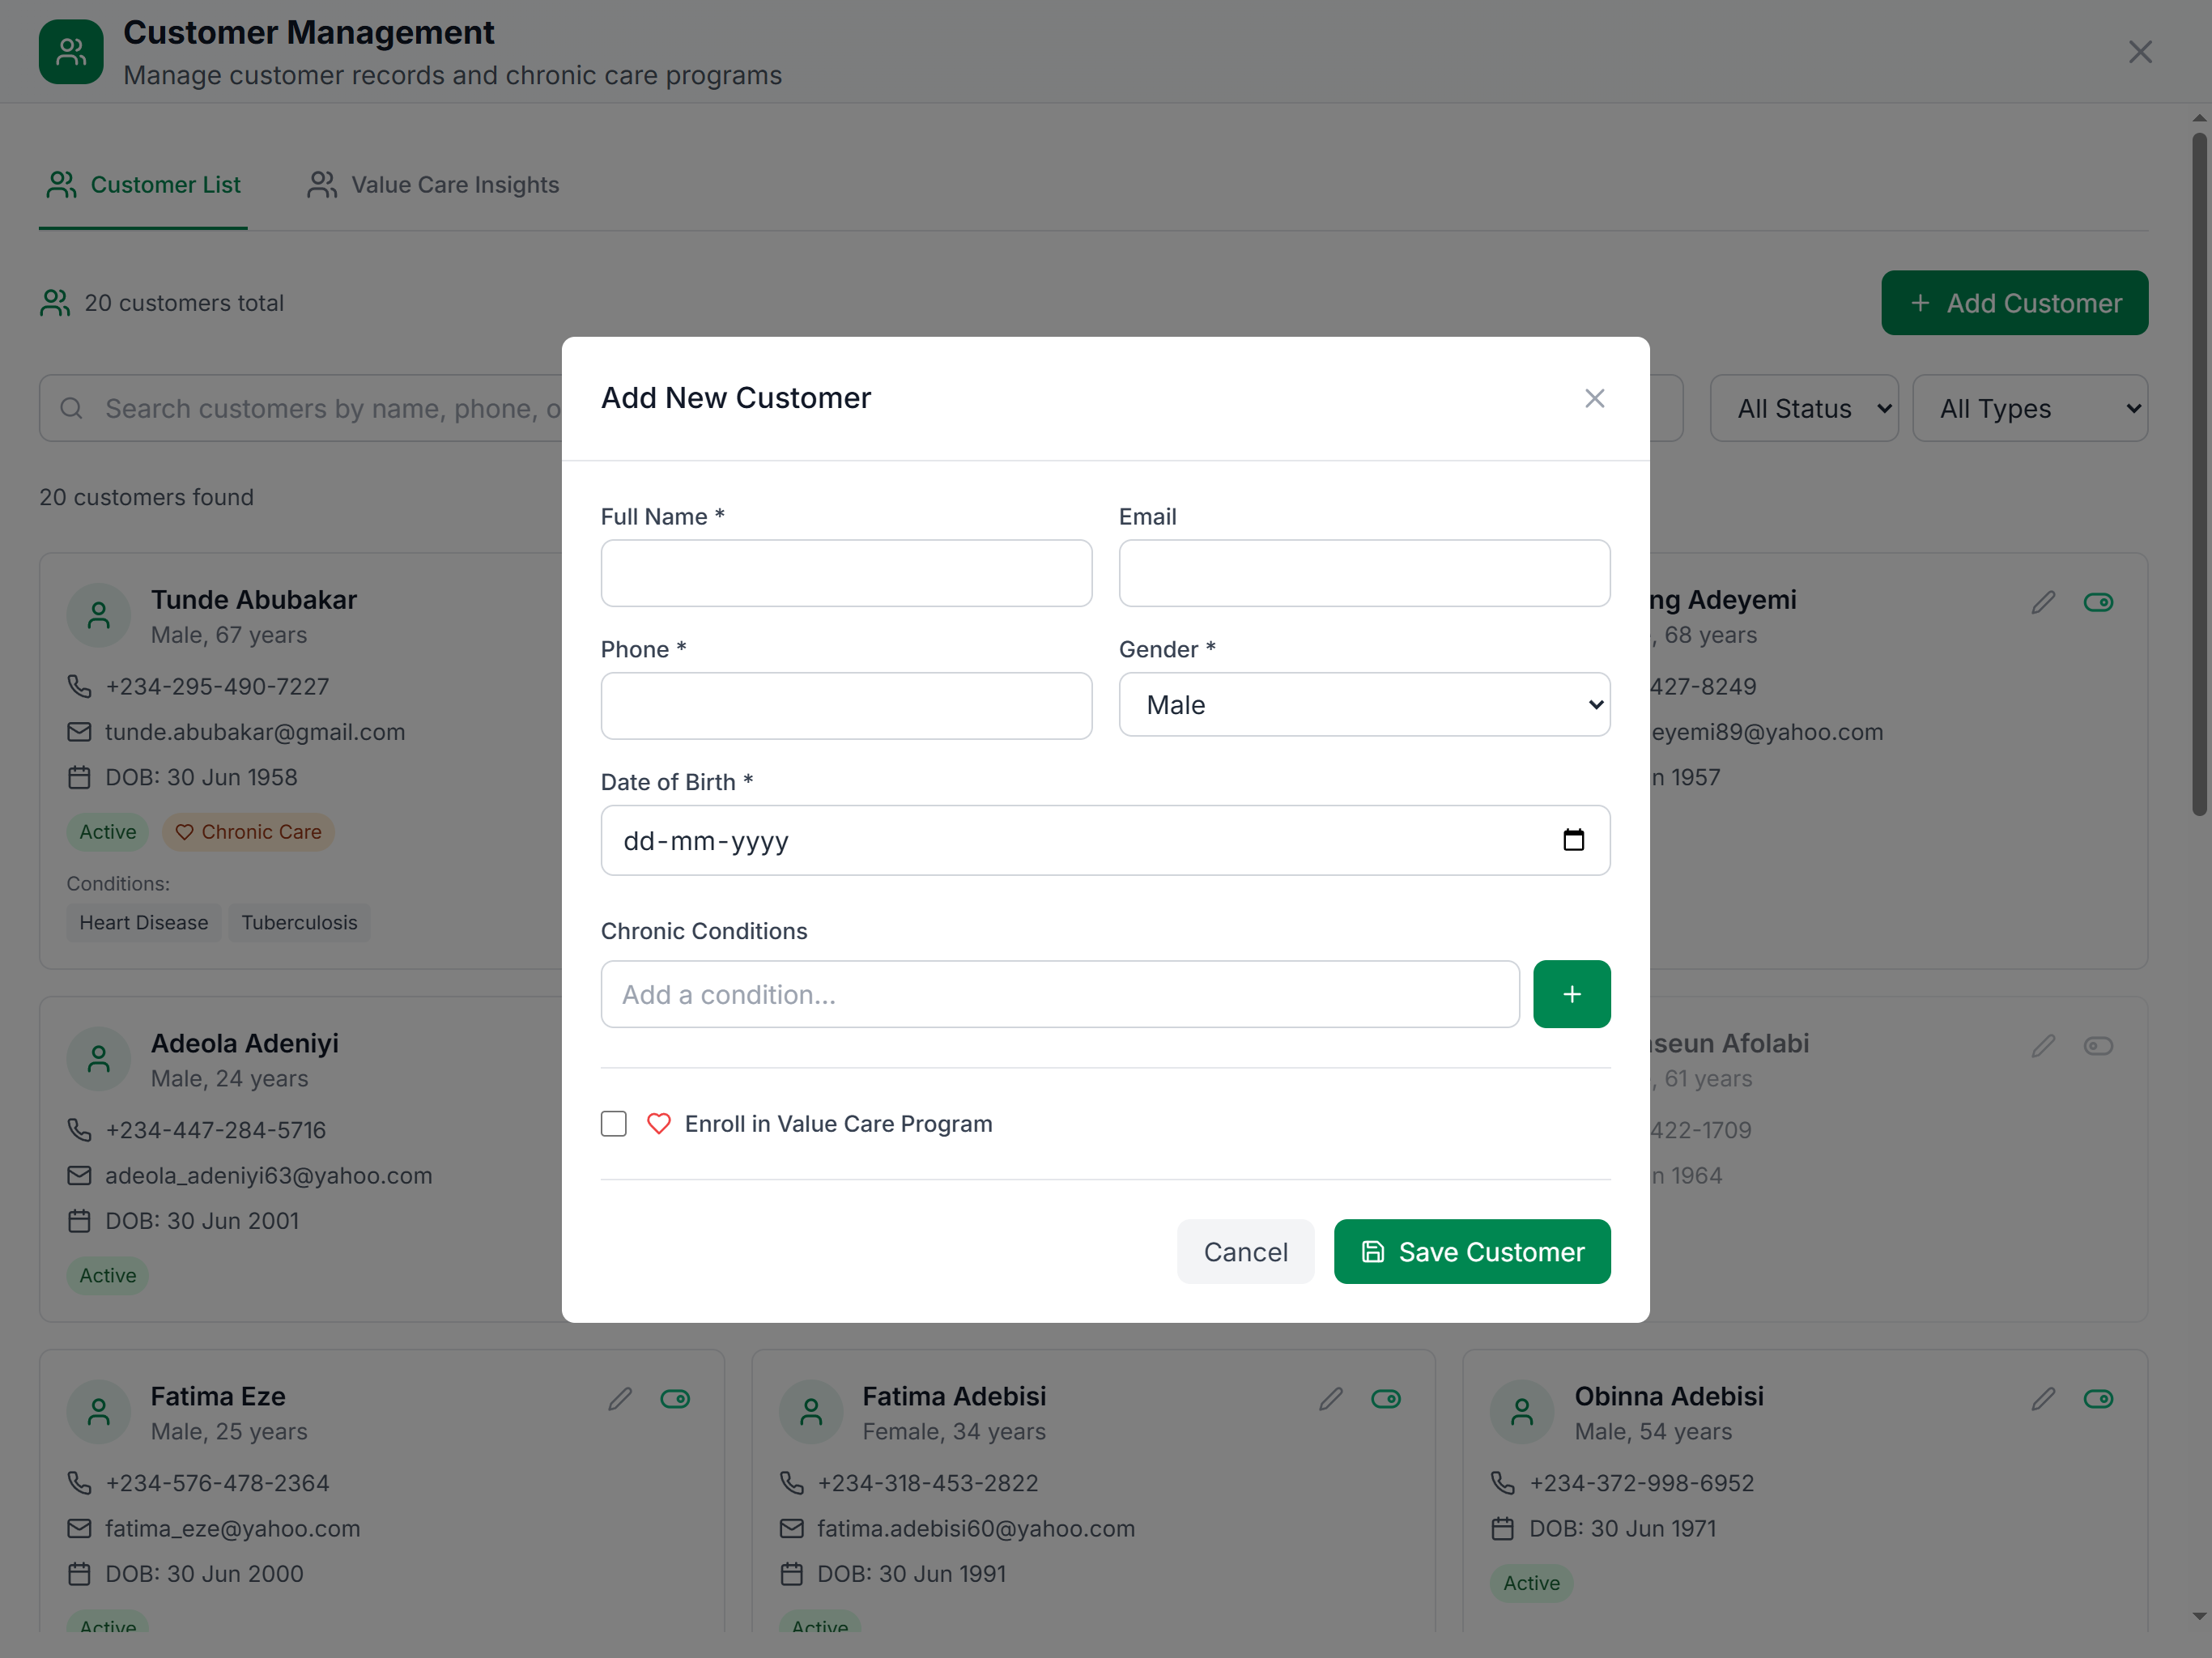The width and height of the screenshot is (2212, 1658).
Task: Open the Gender dropdown
Action: (x=1364, y=705)
